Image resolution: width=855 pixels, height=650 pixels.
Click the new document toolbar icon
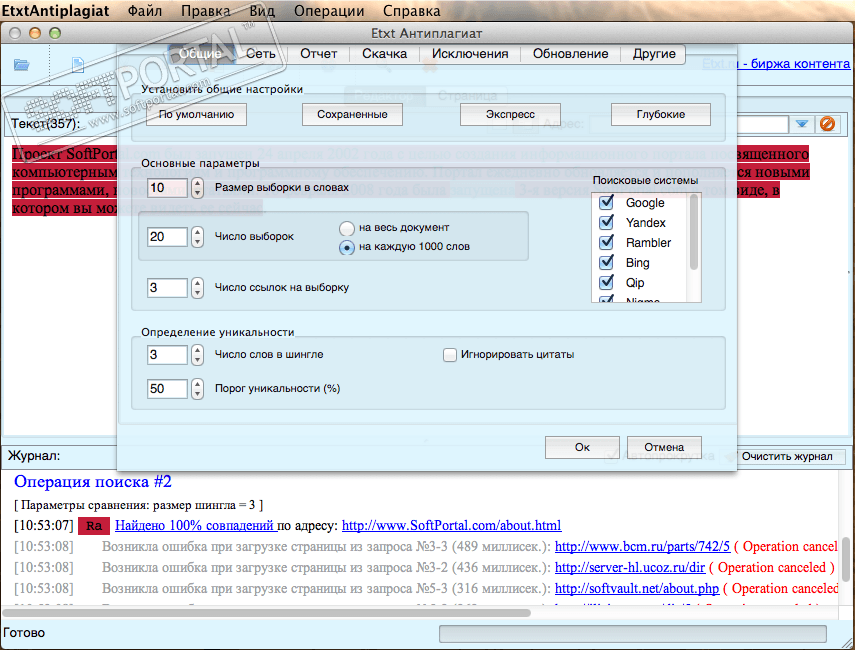78,65
